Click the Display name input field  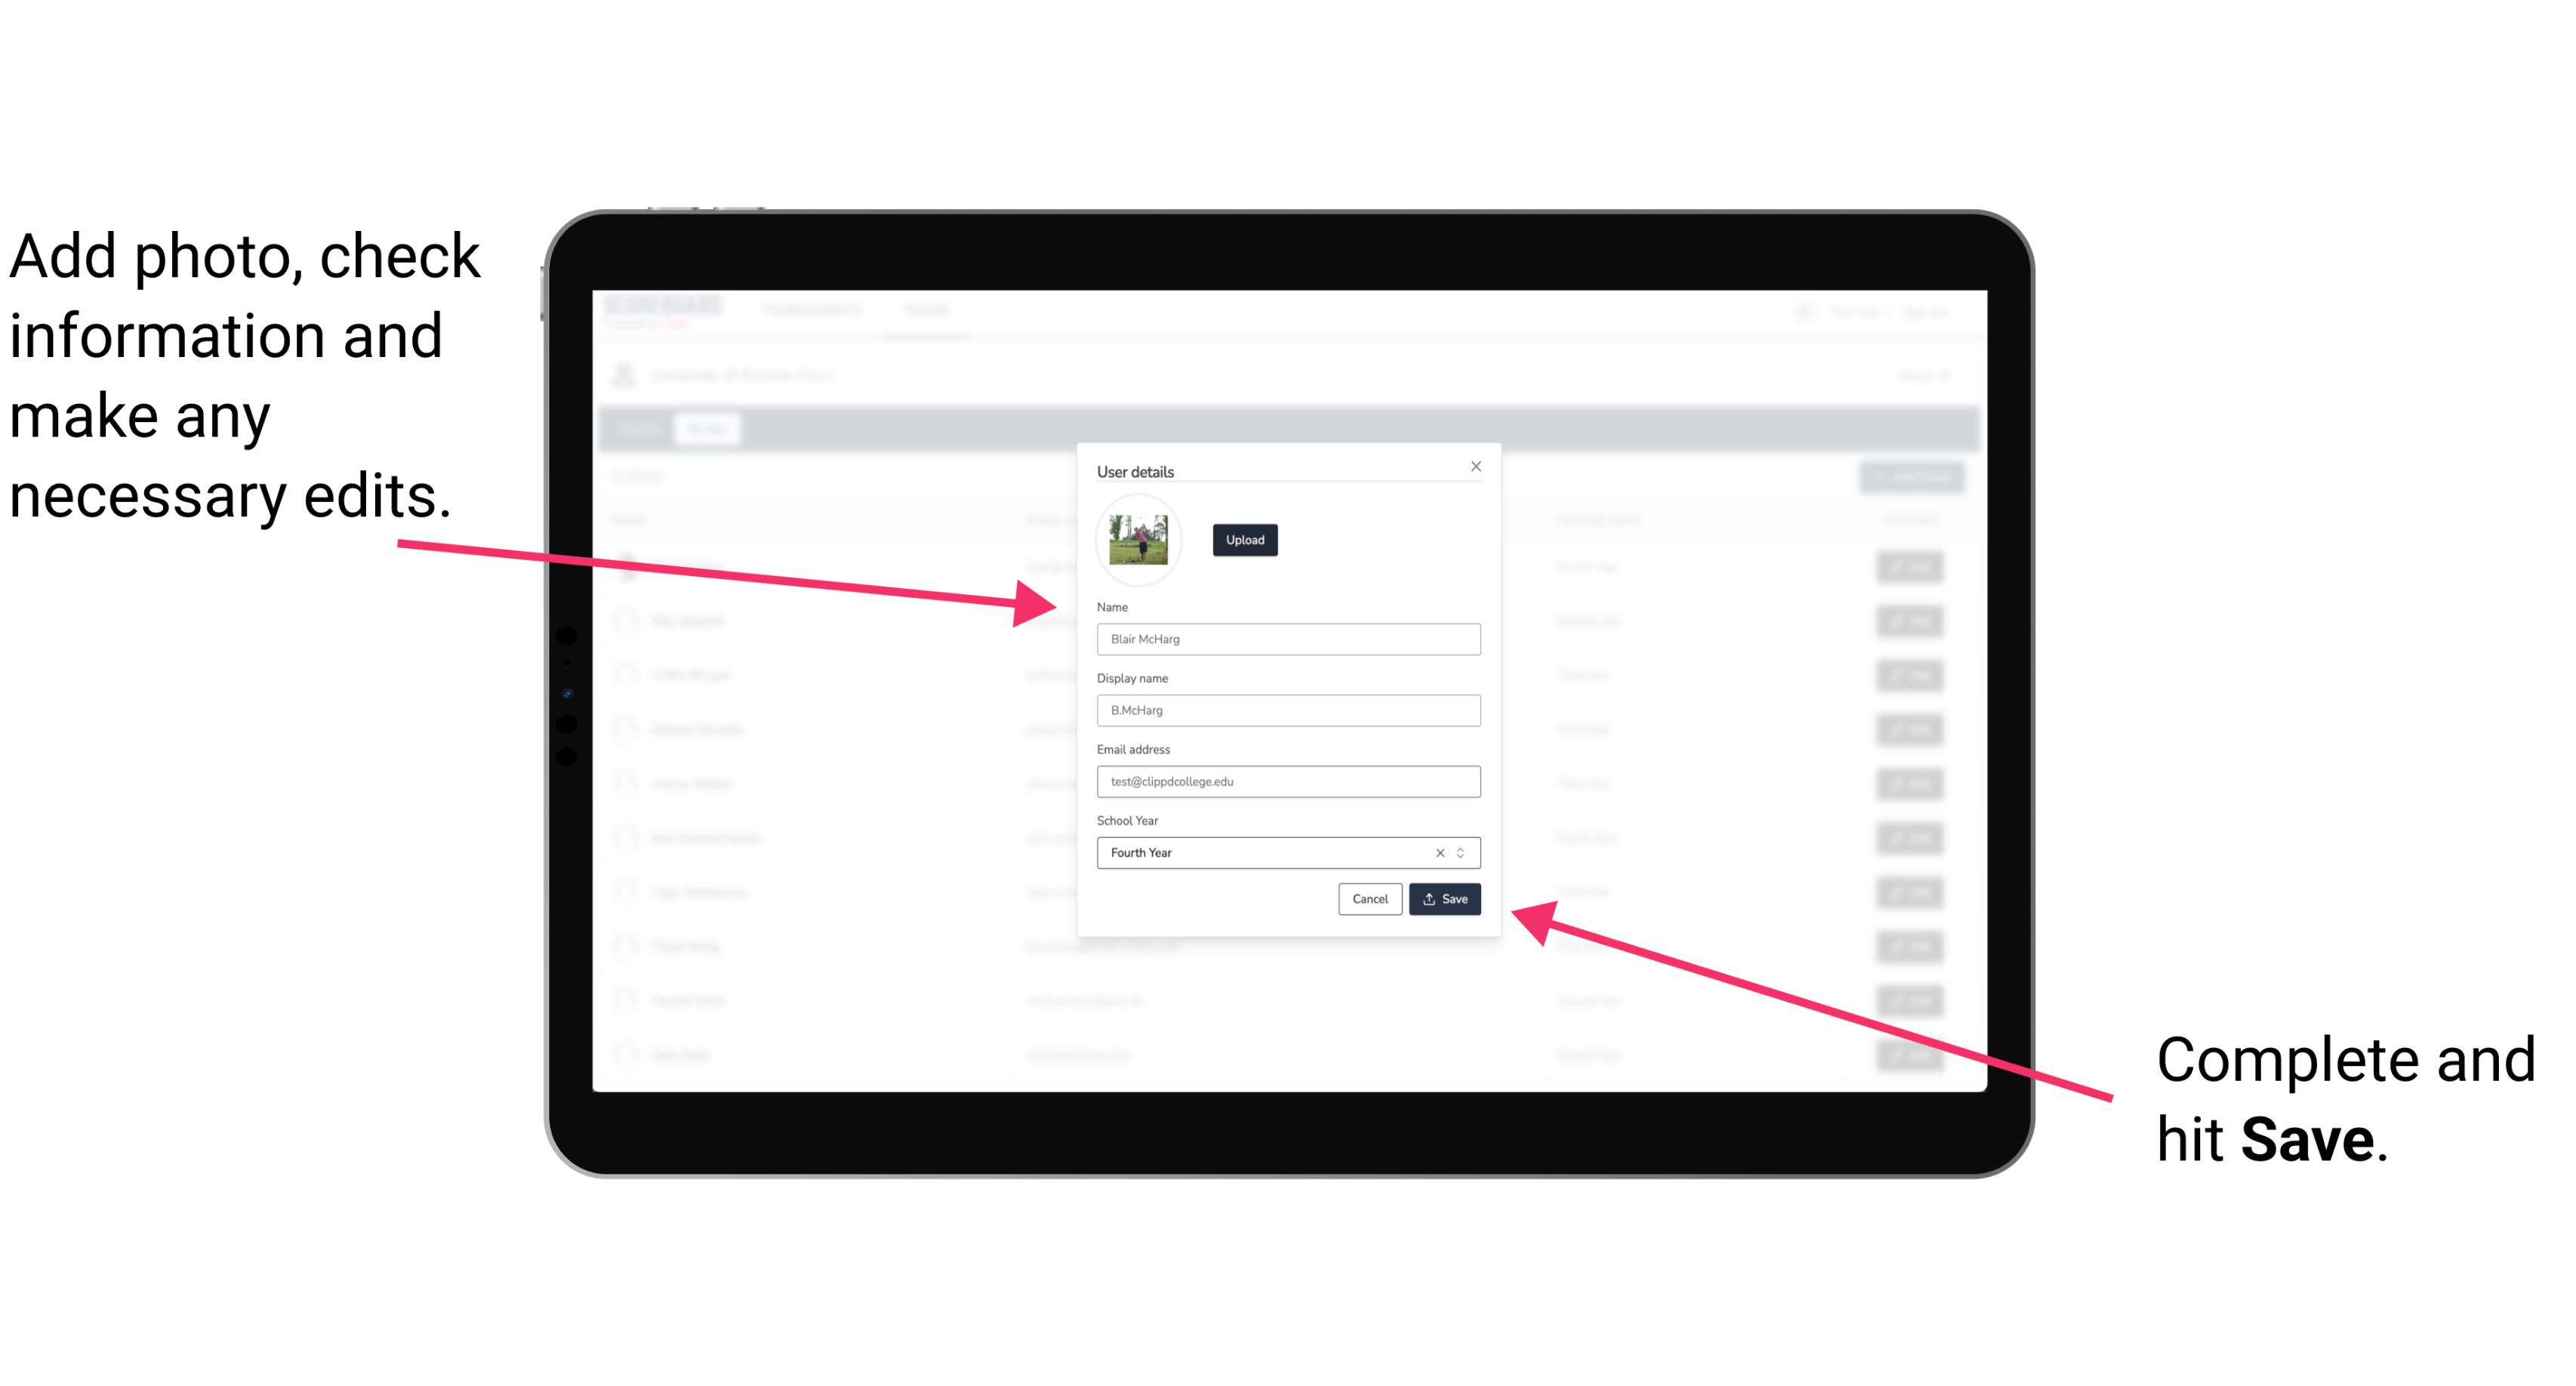[x=1289, y=710]
